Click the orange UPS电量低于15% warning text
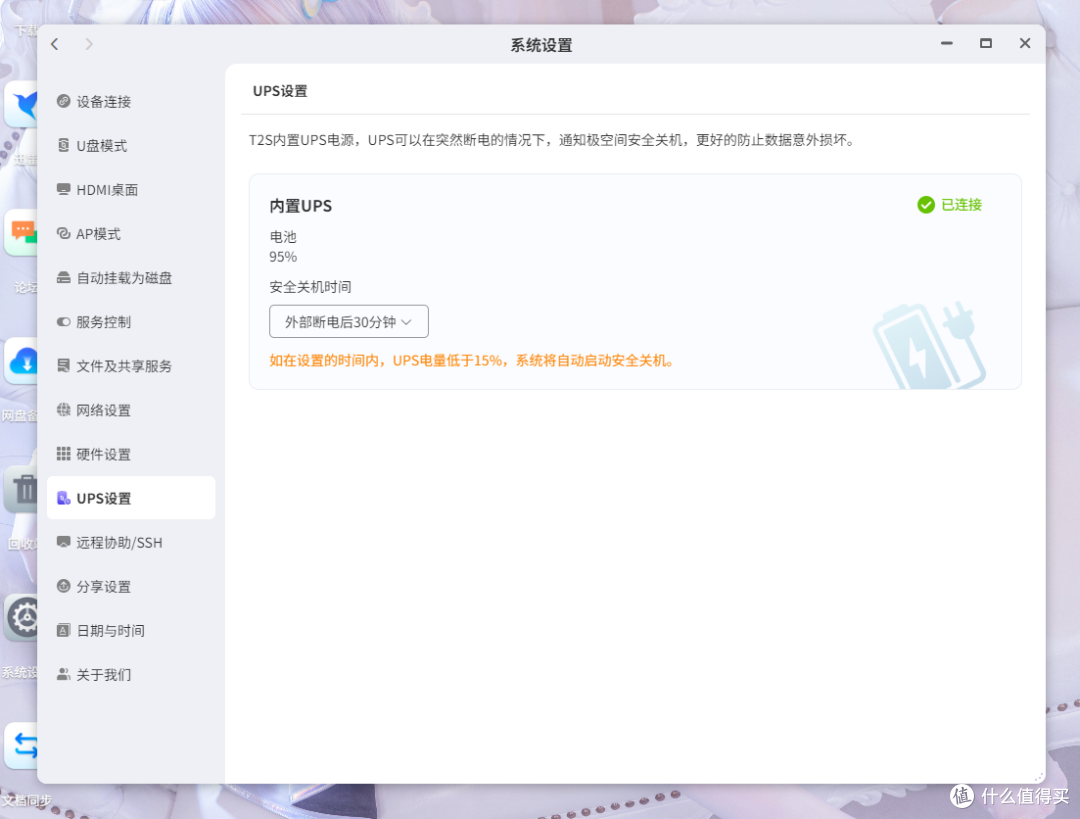This screenshot has width=1080, height=819. point(471,360)
